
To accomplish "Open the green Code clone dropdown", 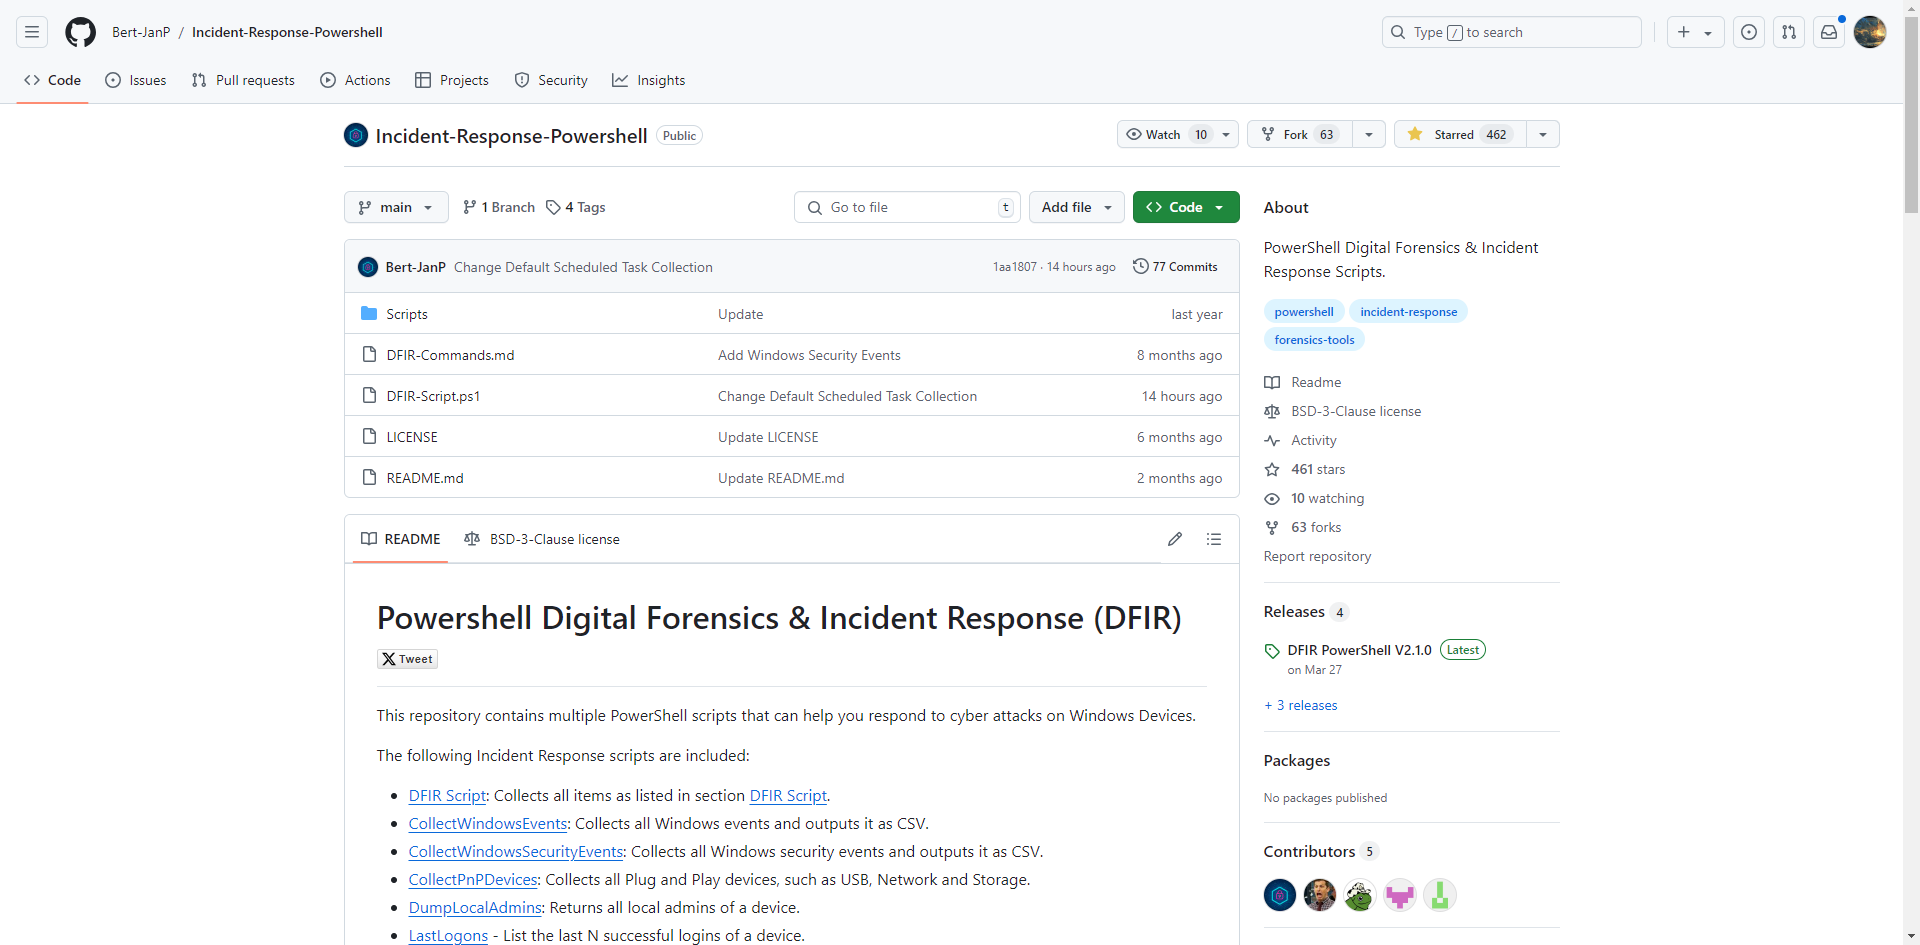I will point(1186,207).
